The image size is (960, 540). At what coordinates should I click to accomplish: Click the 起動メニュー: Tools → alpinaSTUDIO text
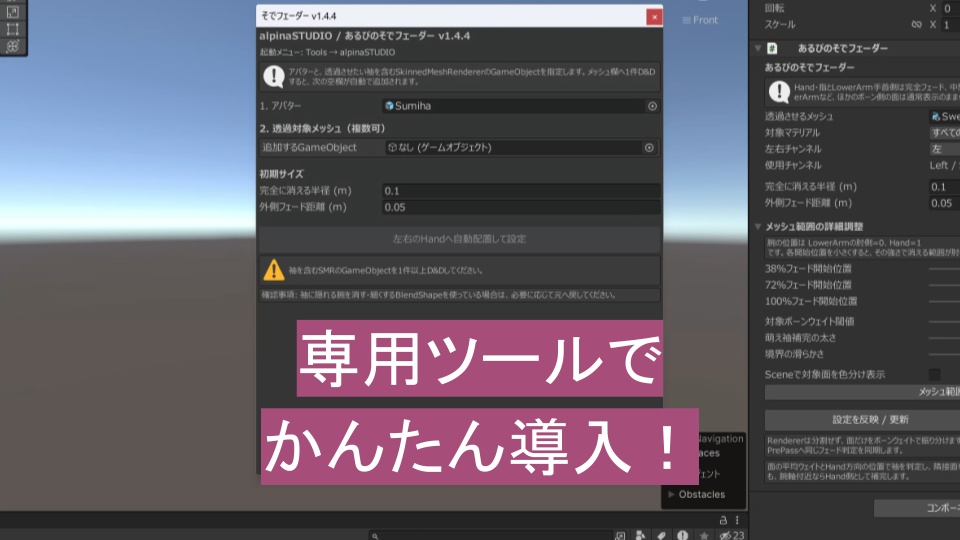327,52
